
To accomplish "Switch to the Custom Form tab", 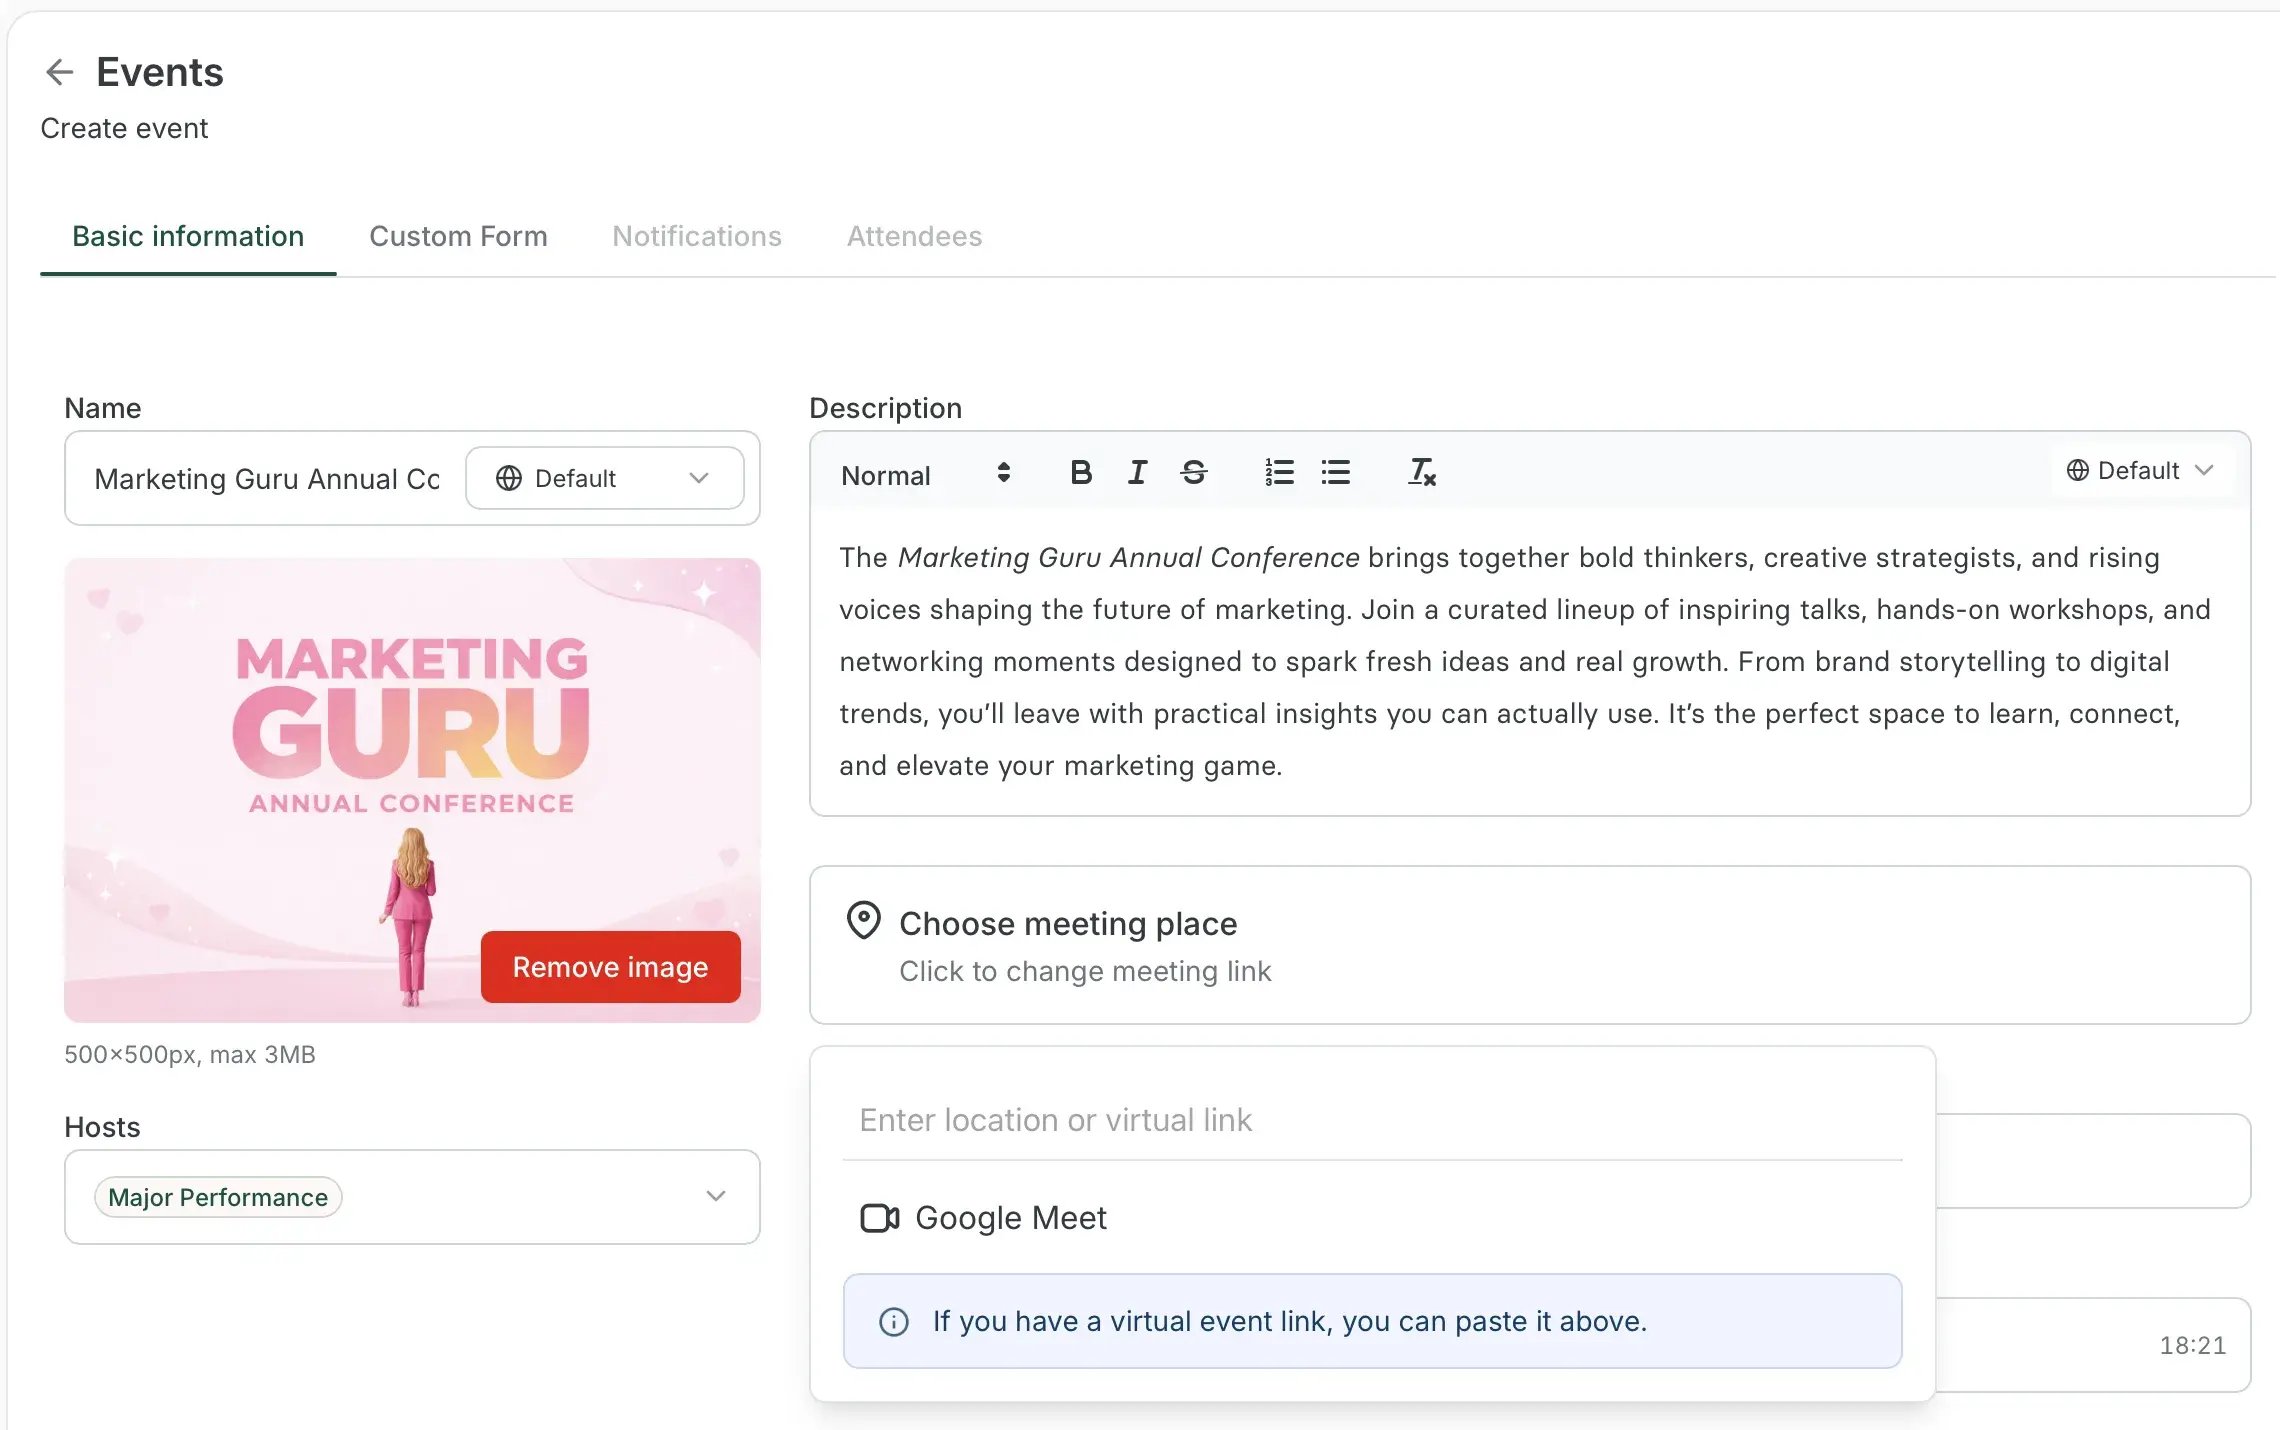I will coord(458,236).
